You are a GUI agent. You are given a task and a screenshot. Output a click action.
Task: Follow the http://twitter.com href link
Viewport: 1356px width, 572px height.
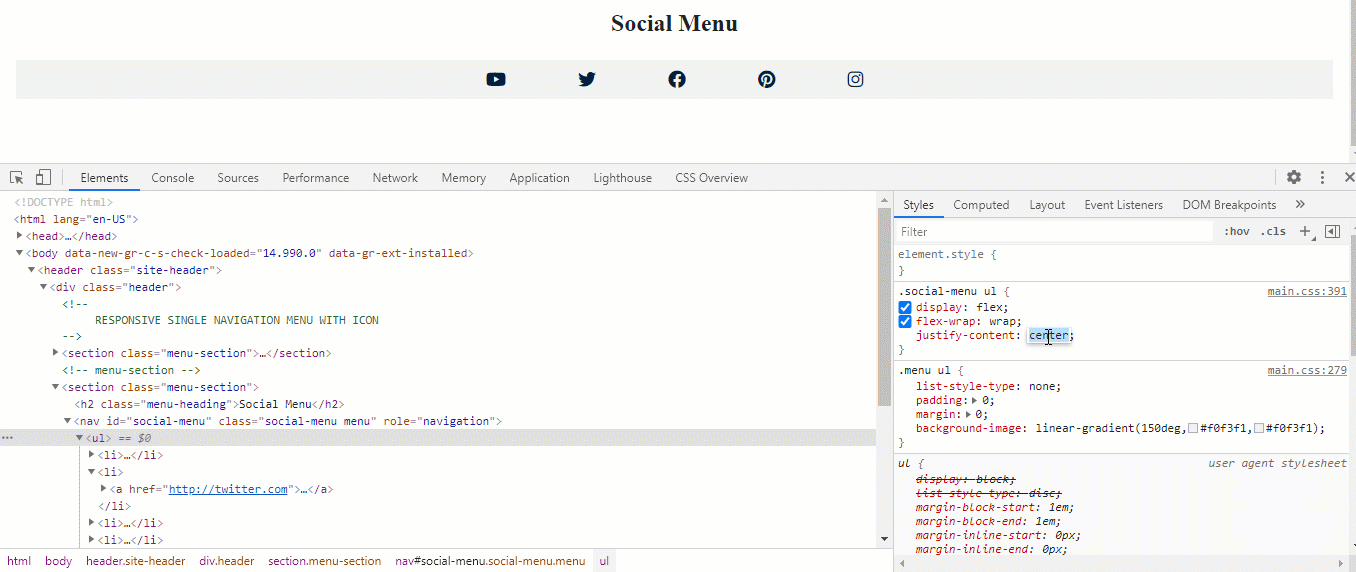pyautogui.click(x=228, y=489)
